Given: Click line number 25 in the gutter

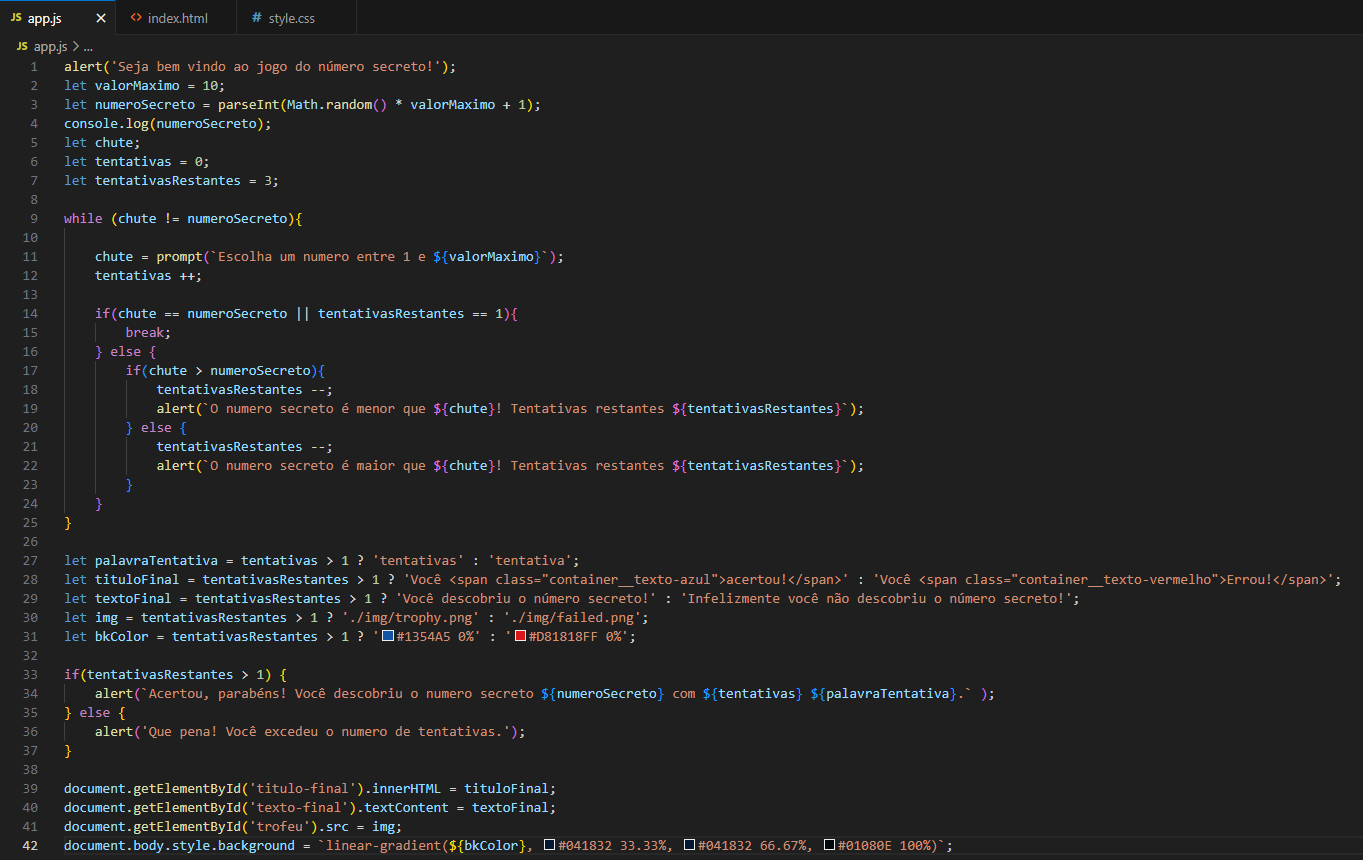Looking at the screenshot, I should point(31,522).
